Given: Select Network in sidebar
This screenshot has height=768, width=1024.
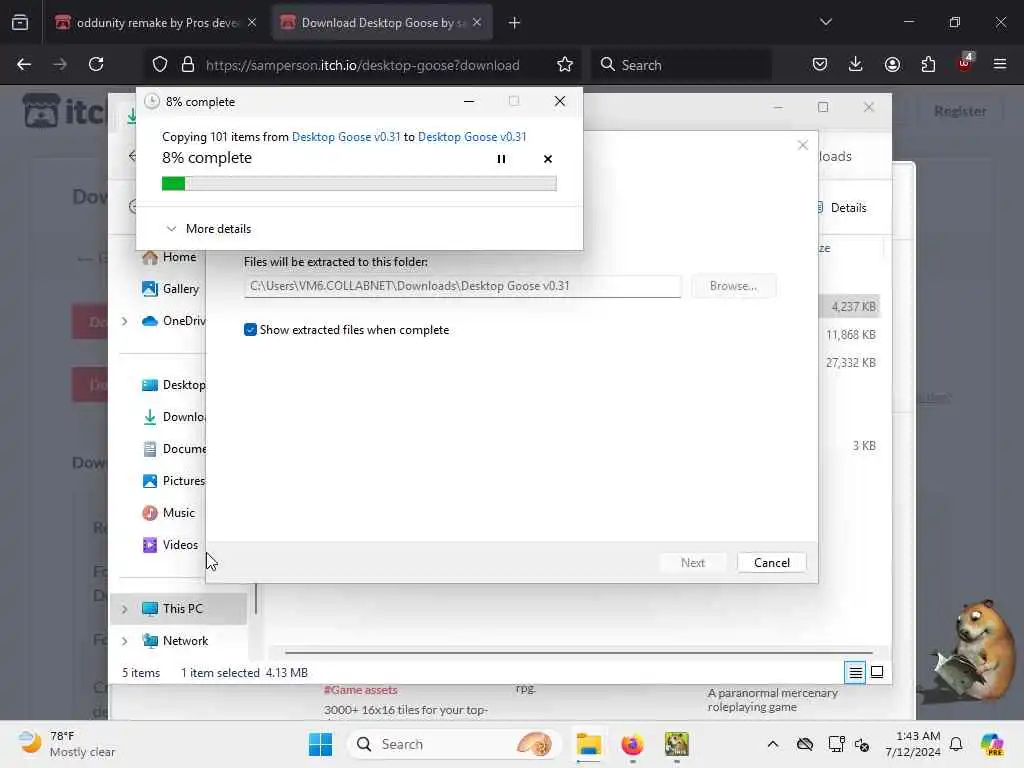Looking at the screenshot, I should click(x=175, y=641).
